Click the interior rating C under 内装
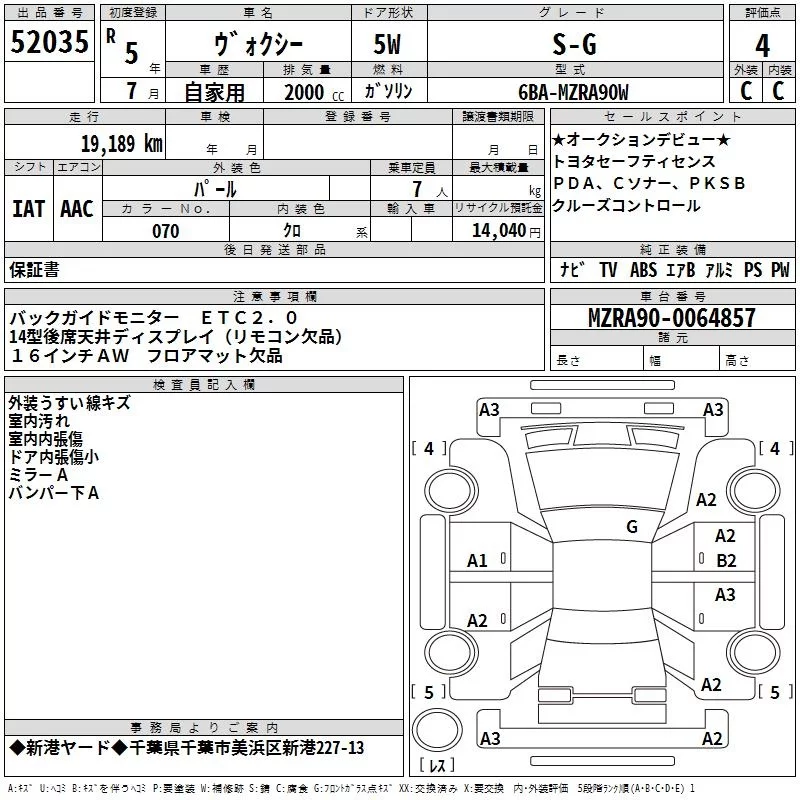 tap(778, 91)
